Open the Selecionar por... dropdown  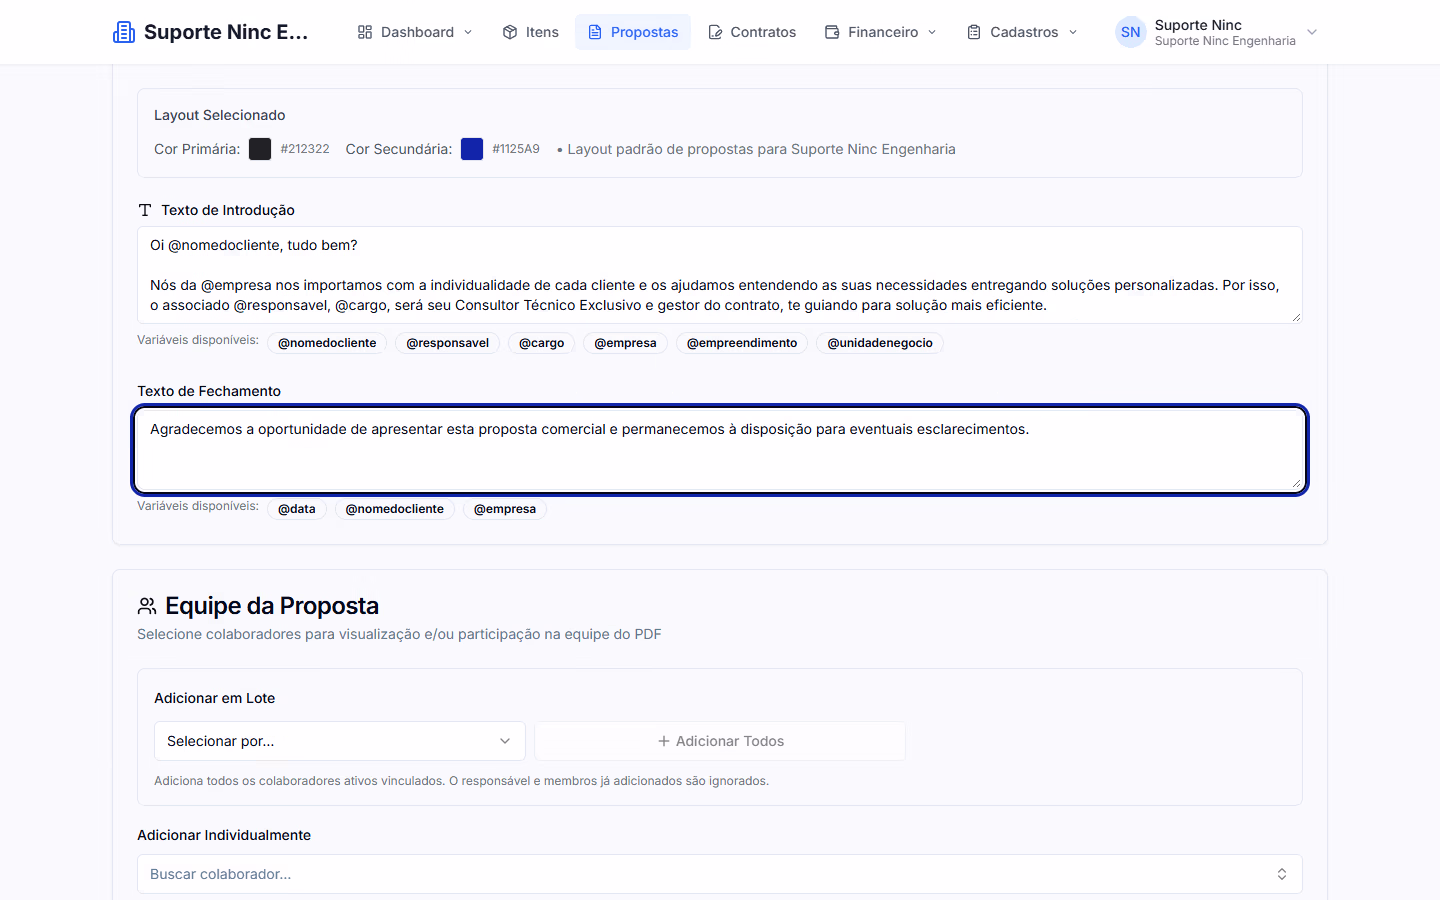click(340, 741)
